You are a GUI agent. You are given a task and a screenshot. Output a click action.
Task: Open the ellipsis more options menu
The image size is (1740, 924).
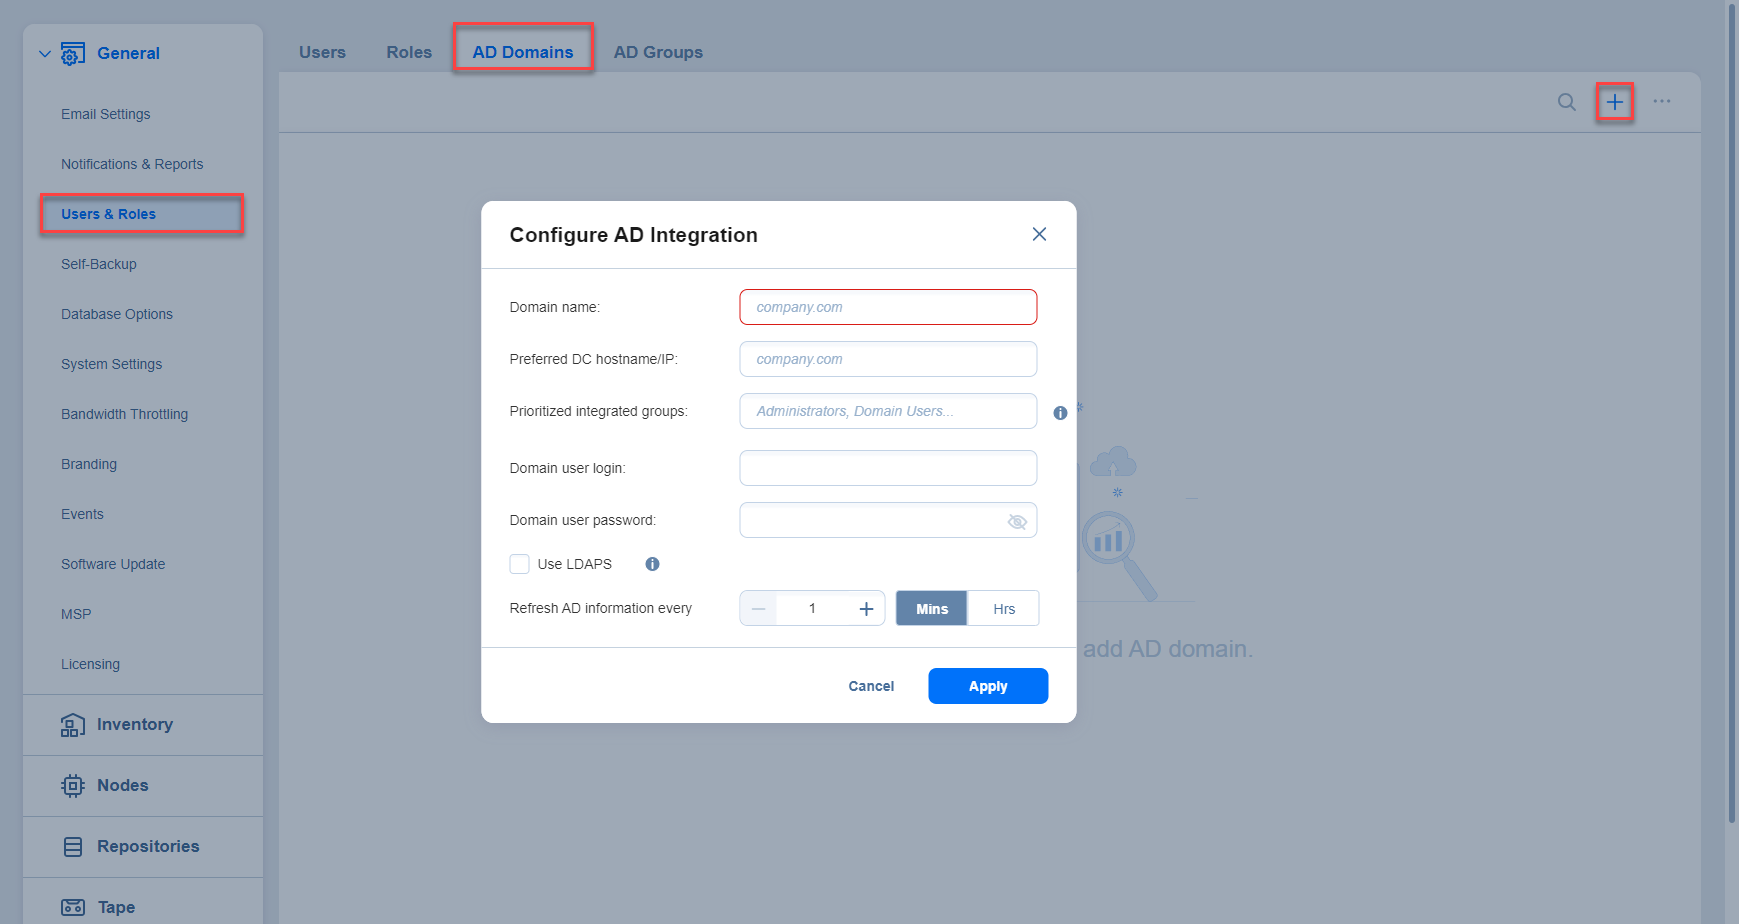point(1661,101)
